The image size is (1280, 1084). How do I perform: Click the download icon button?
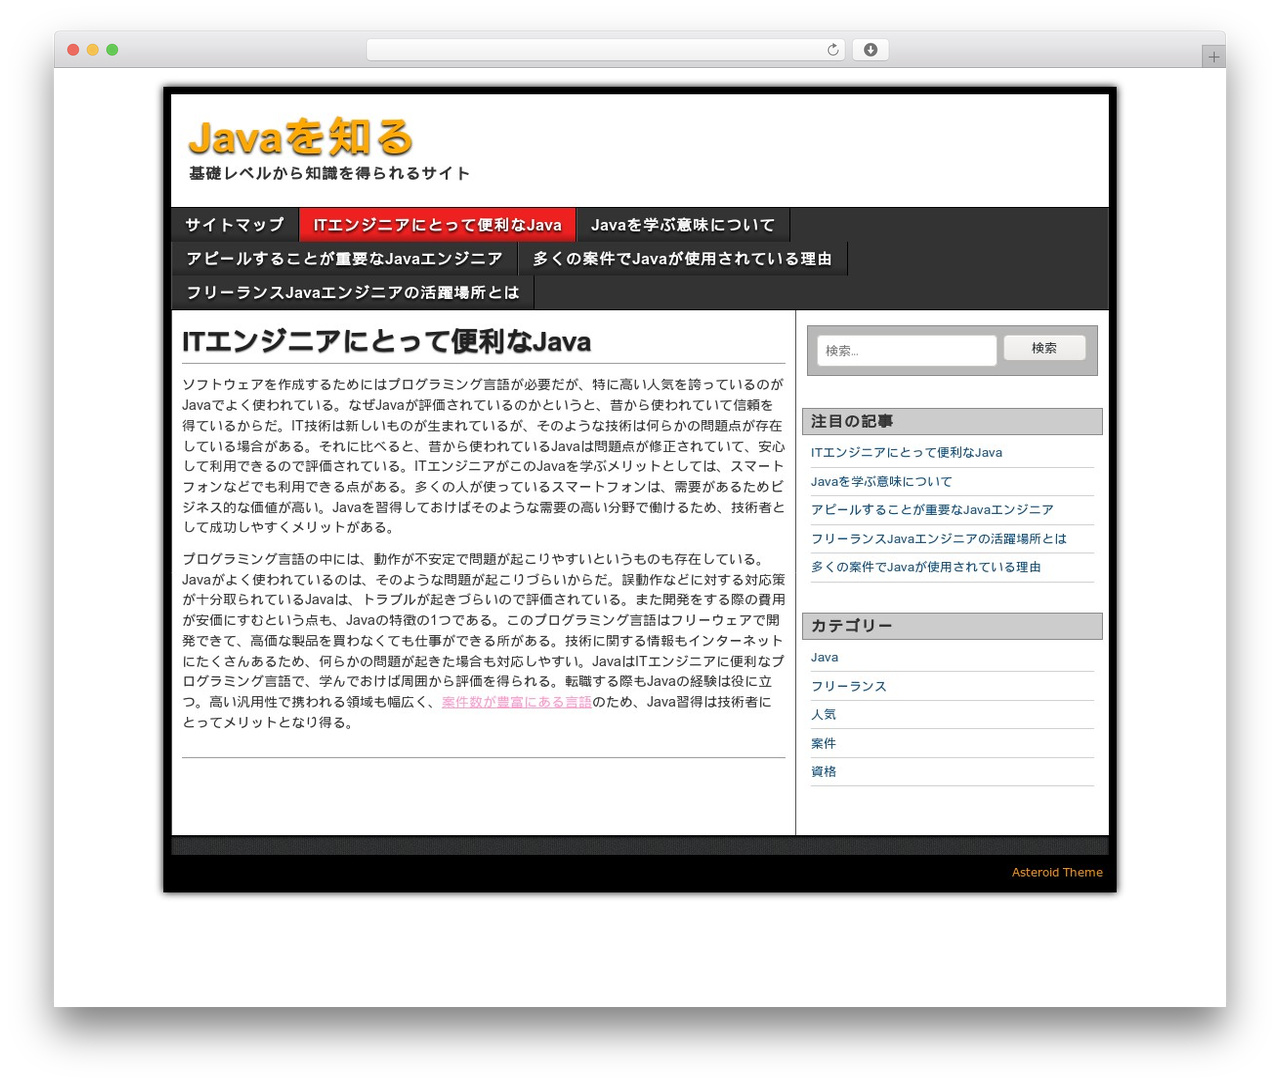(870, 50)
